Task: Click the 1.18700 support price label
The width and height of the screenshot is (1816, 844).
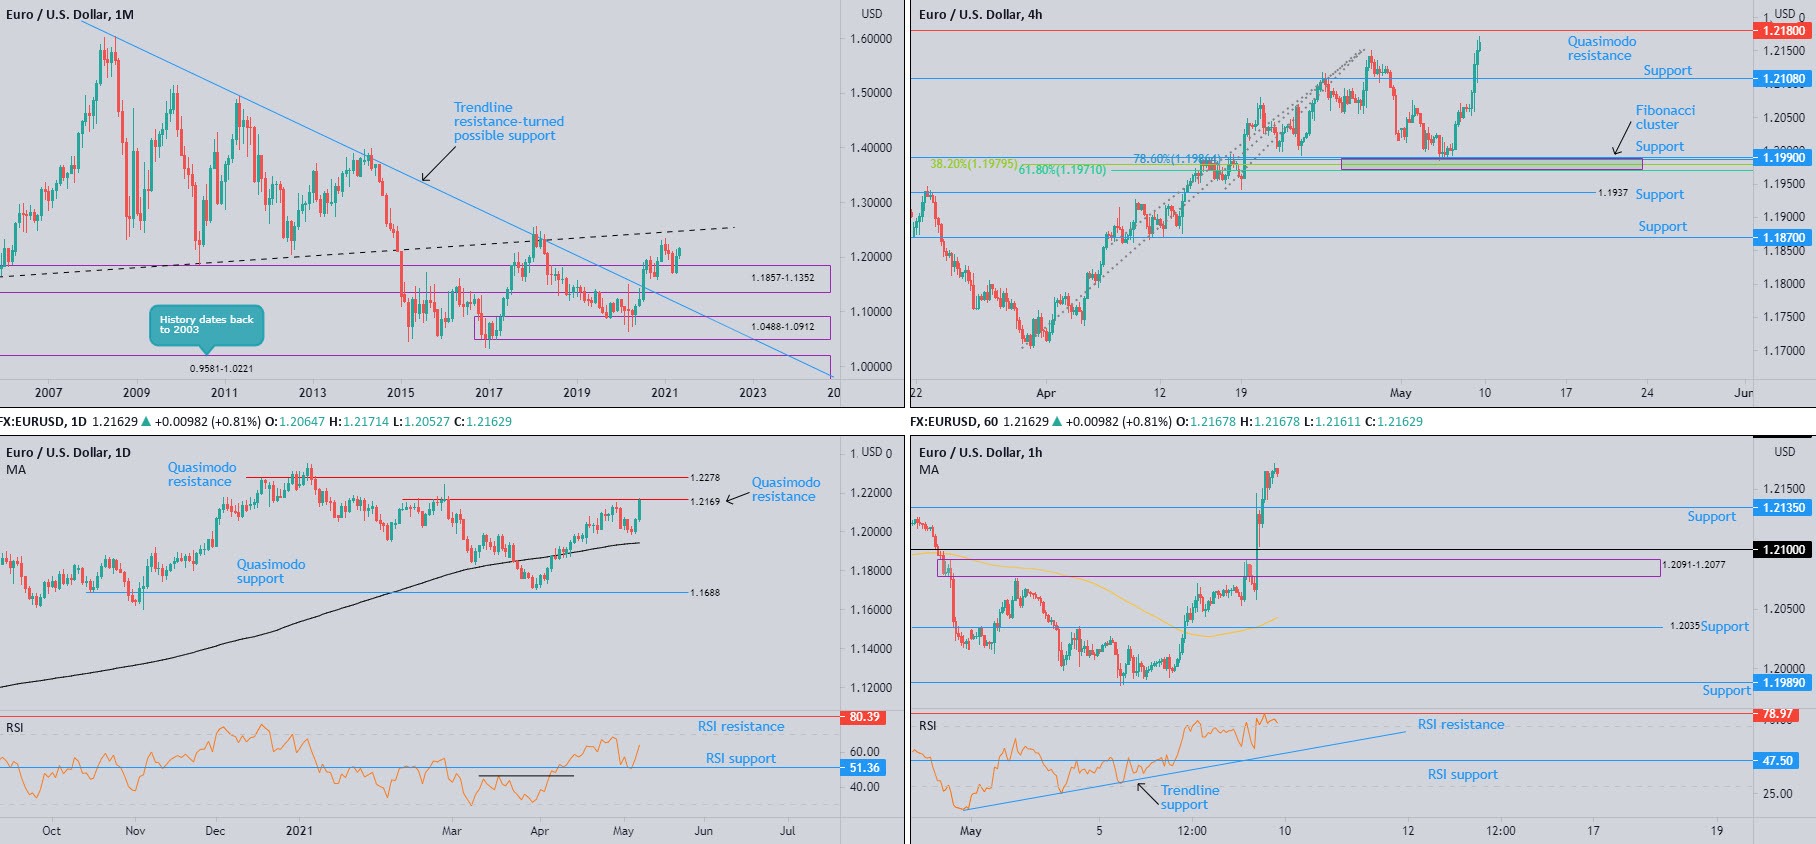Action: 1783,238
